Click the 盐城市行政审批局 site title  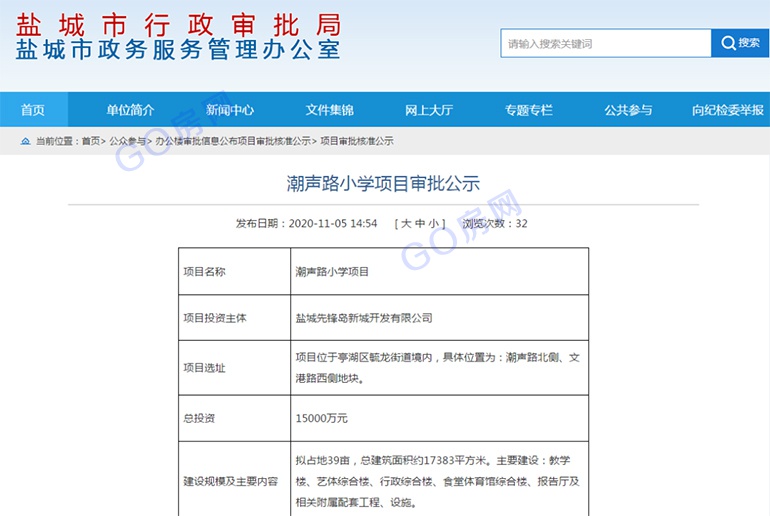pos(179,25)
